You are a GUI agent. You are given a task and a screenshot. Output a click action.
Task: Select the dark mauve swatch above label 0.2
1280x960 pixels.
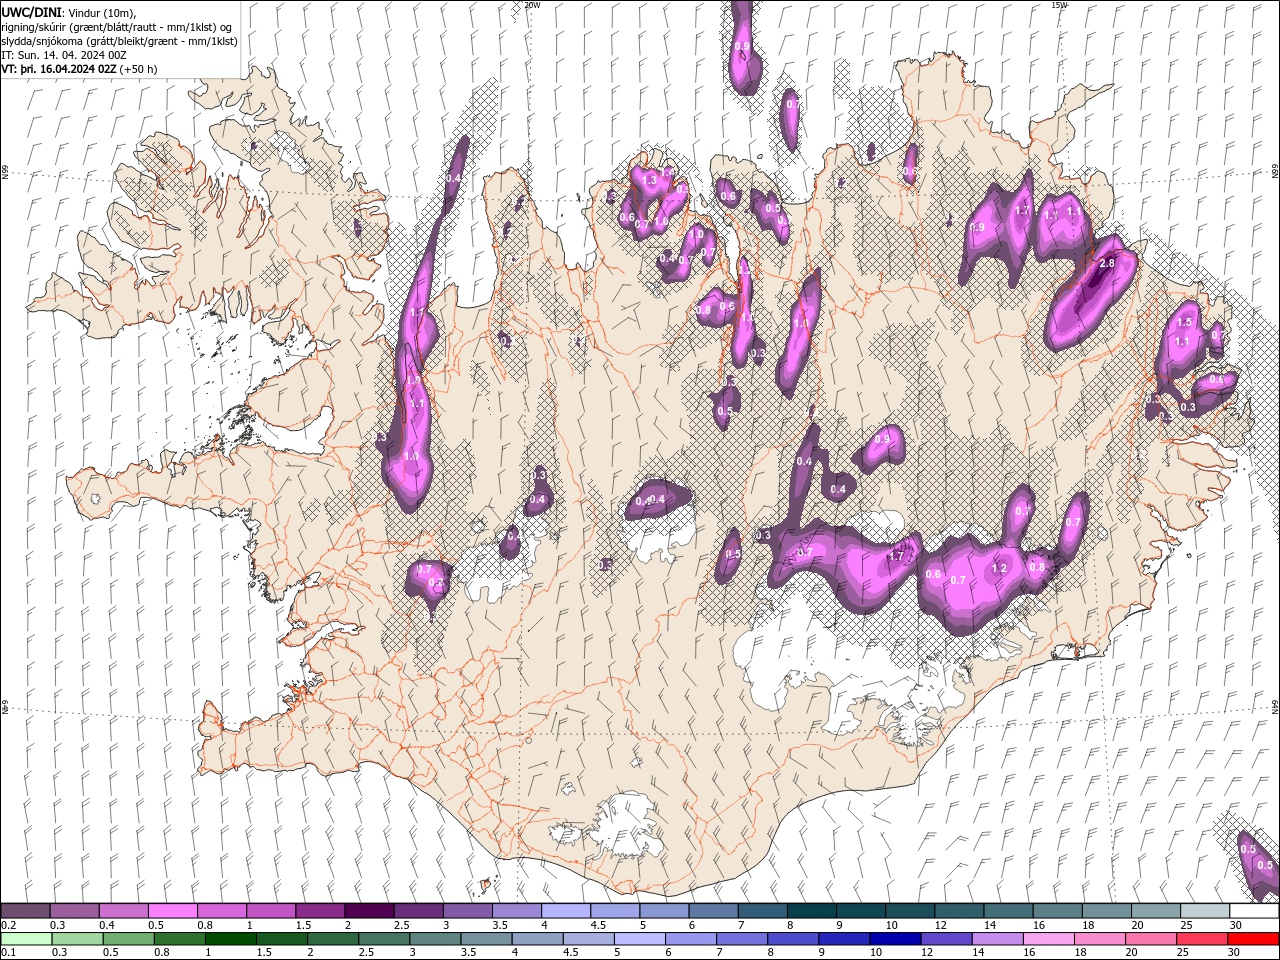[25, 911]
